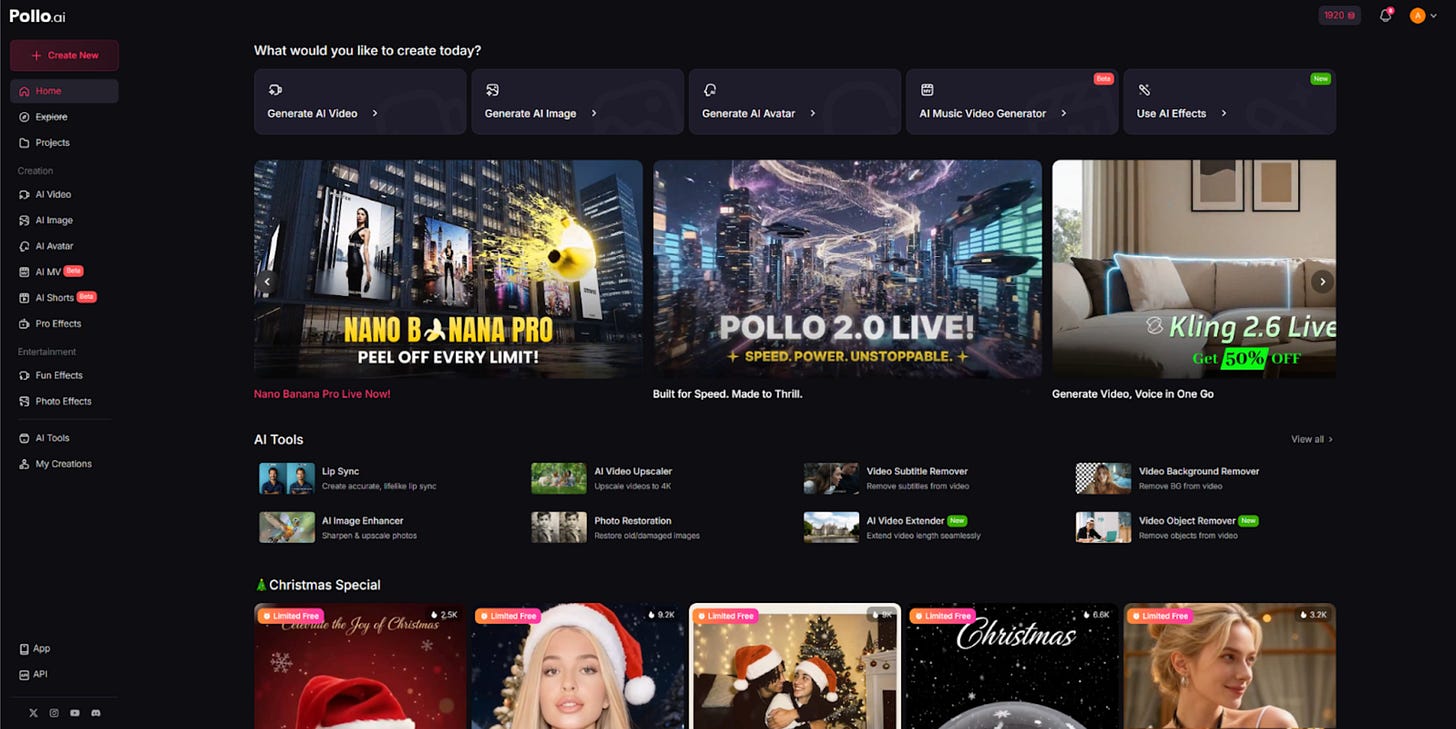The width and height of the screenshot is (1456, 729).
Task: Open the Home sidebar item
Action: [64, 91]
